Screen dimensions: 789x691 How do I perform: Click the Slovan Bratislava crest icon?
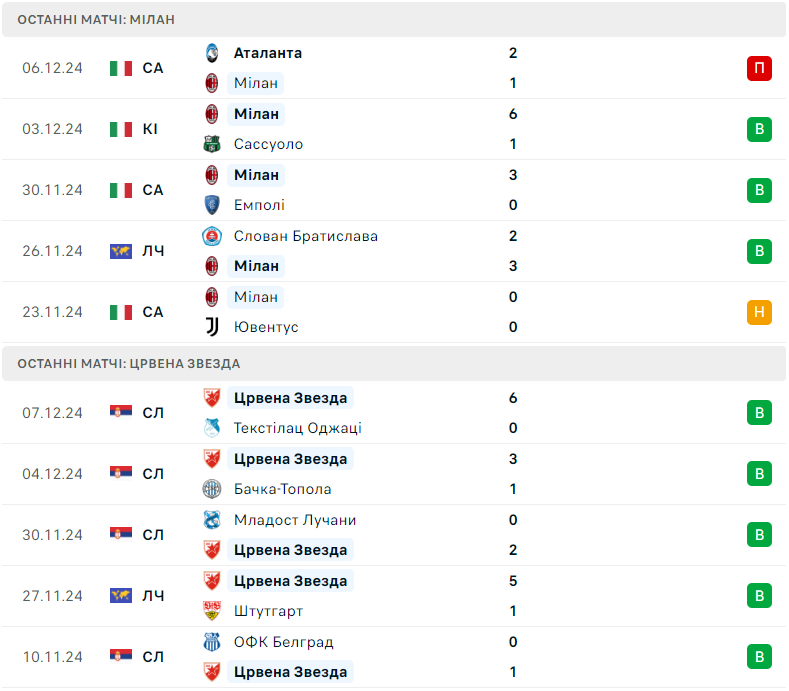[x=212, y=236]
